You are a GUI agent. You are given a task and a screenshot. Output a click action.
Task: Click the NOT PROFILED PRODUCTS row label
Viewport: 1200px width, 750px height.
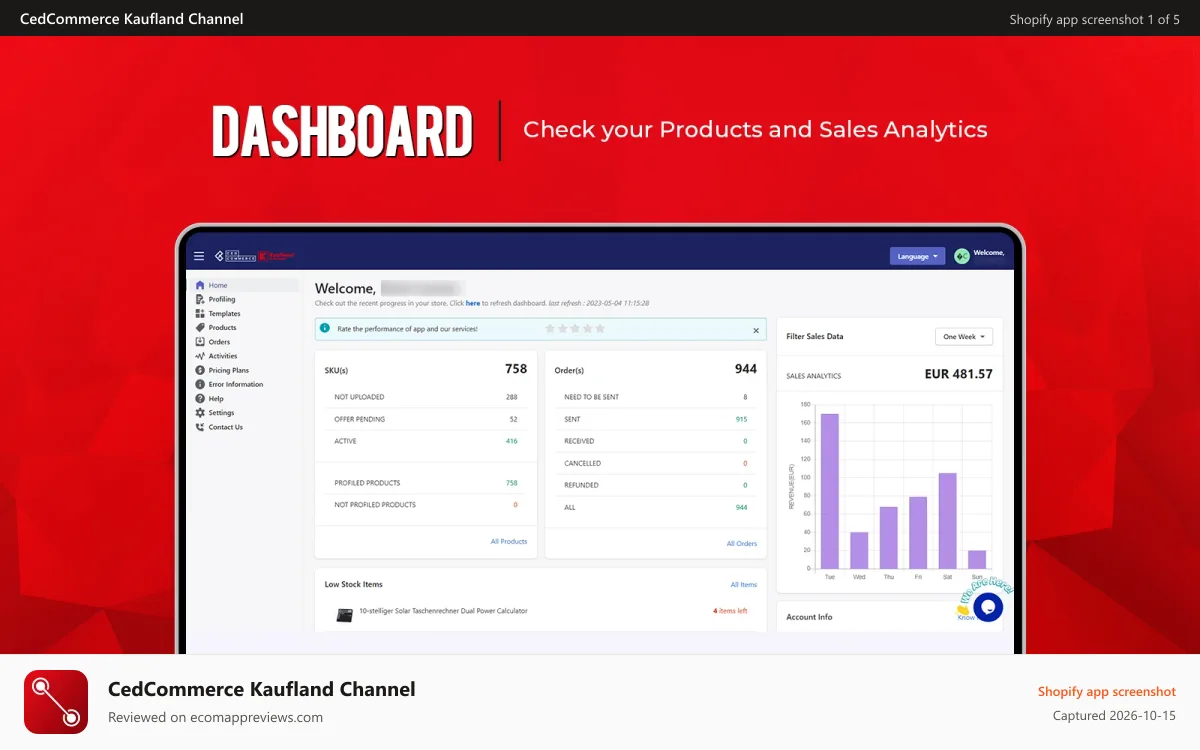375,505
